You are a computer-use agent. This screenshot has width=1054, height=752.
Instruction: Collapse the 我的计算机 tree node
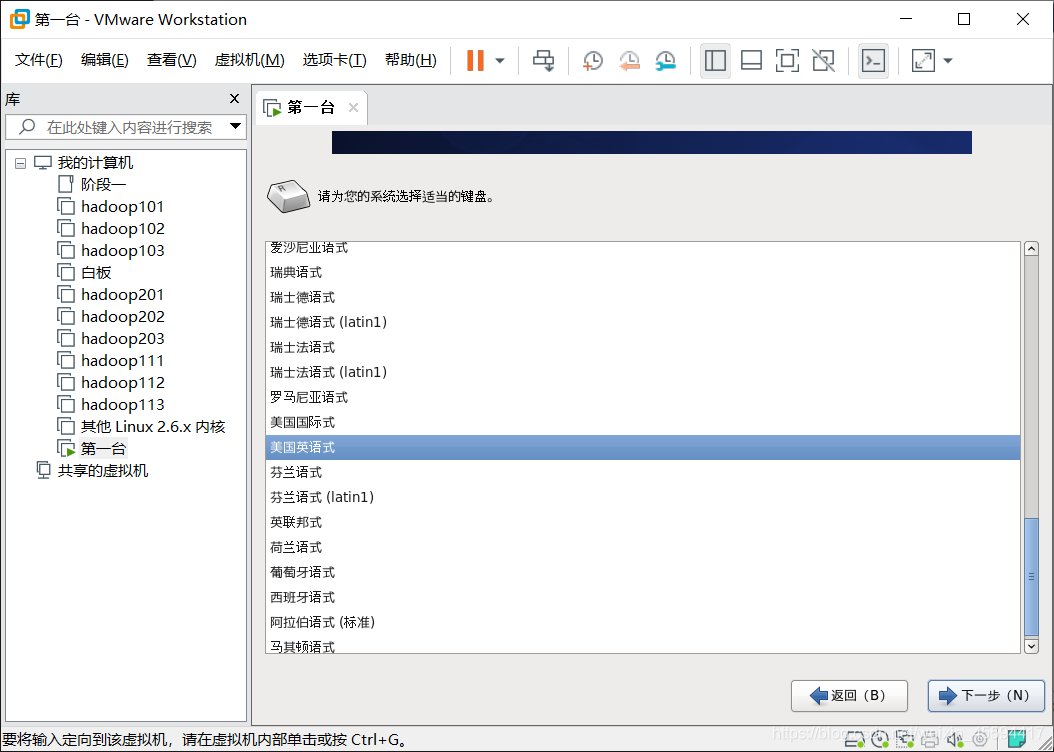(20, 163)
